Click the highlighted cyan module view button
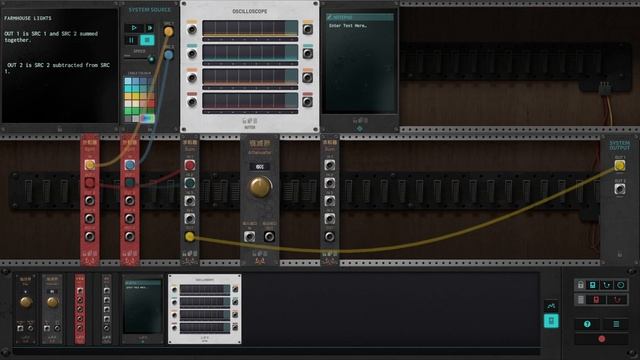Screen dimensions: 640x360 (551, 321)
